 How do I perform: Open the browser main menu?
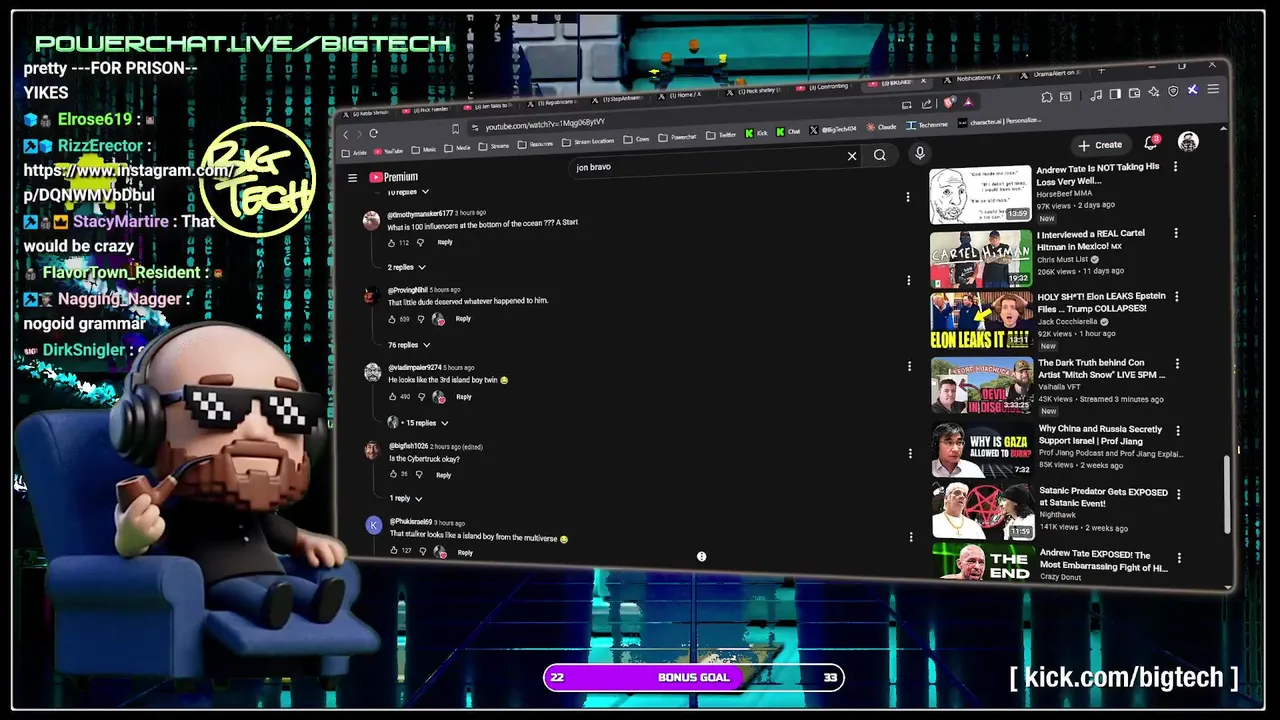1213,89
